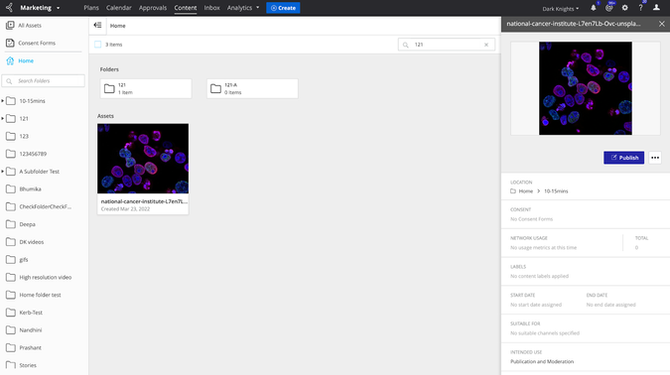Image resolution: width=670 pixels, height=375 pixels.
Task: Click the globe activity icon in the header
Action: pyautogui.click(x=609, y=8)
